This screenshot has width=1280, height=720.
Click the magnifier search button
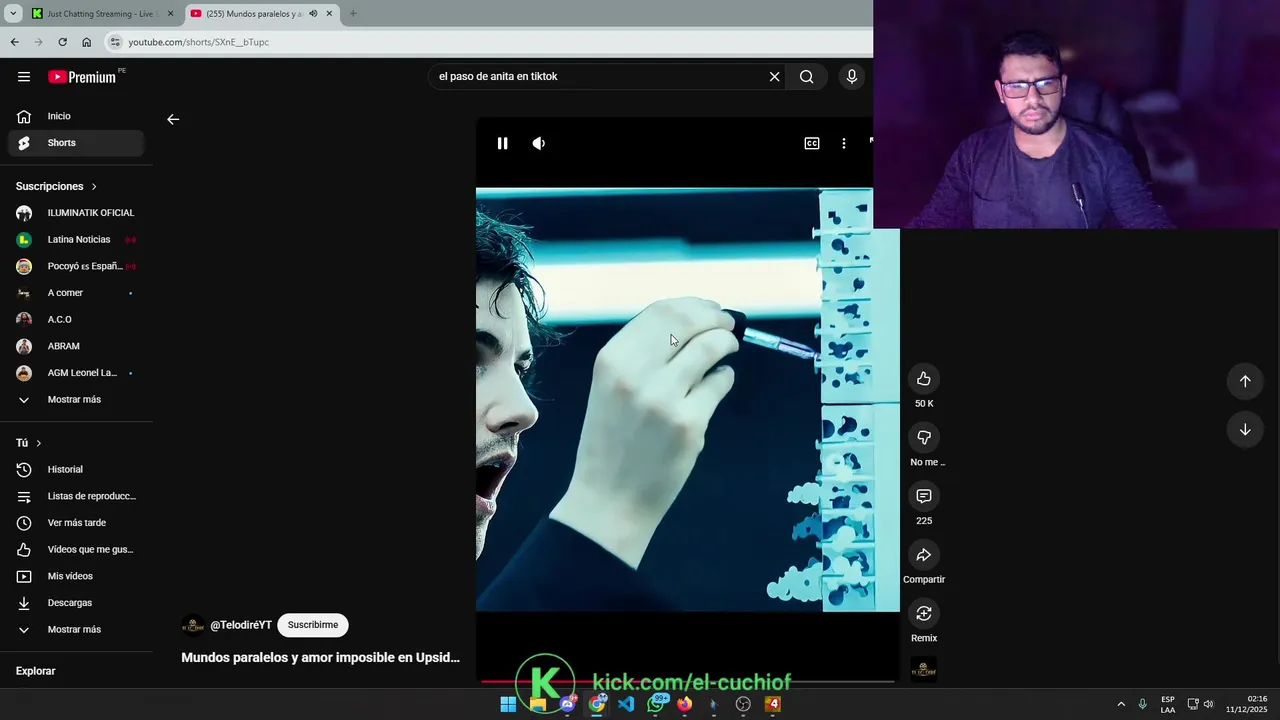pyautogui.click(x=806, y=77)
